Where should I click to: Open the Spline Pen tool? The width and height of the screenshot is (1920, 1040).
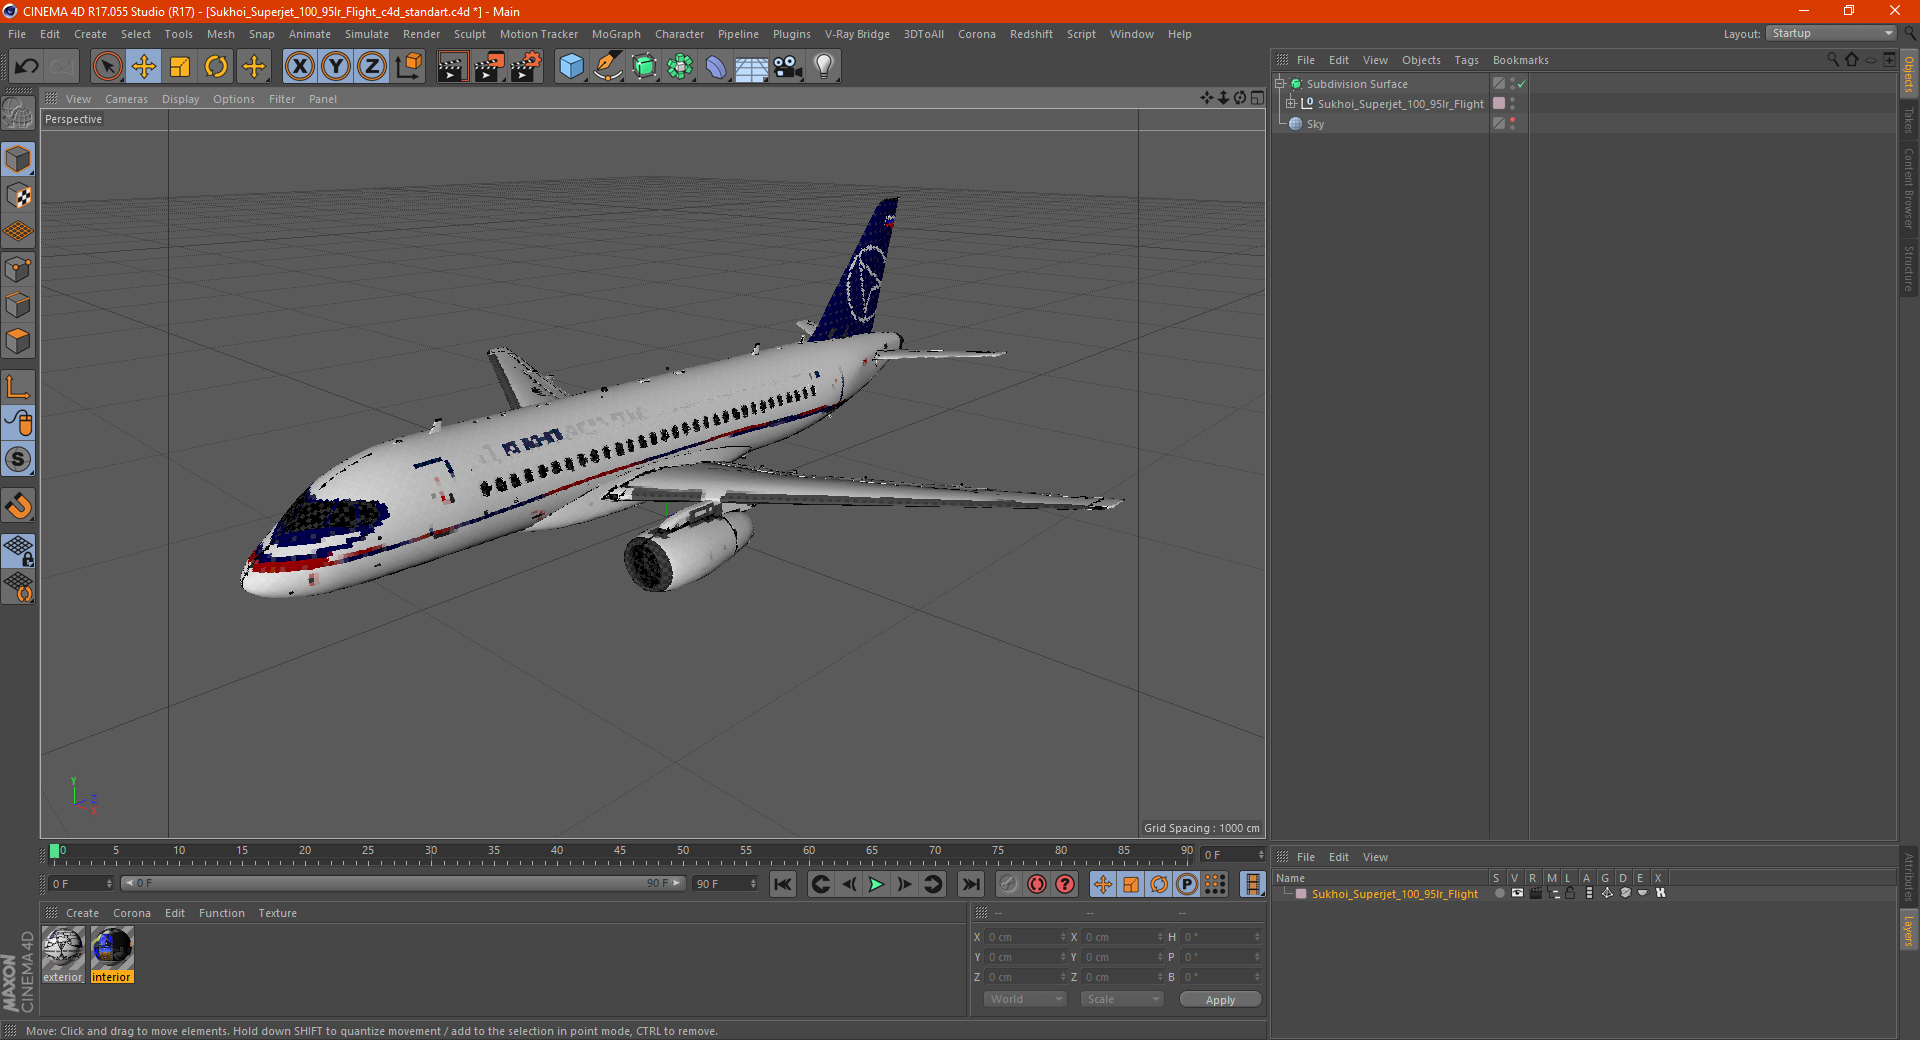click(608, 67)
